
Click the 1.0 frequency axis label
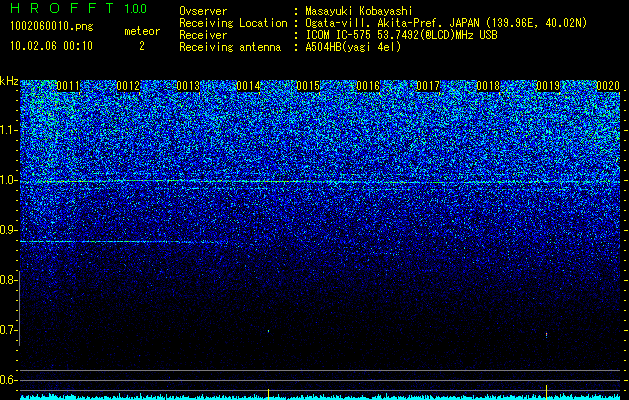pyautogui.click(x=7, y=180)
